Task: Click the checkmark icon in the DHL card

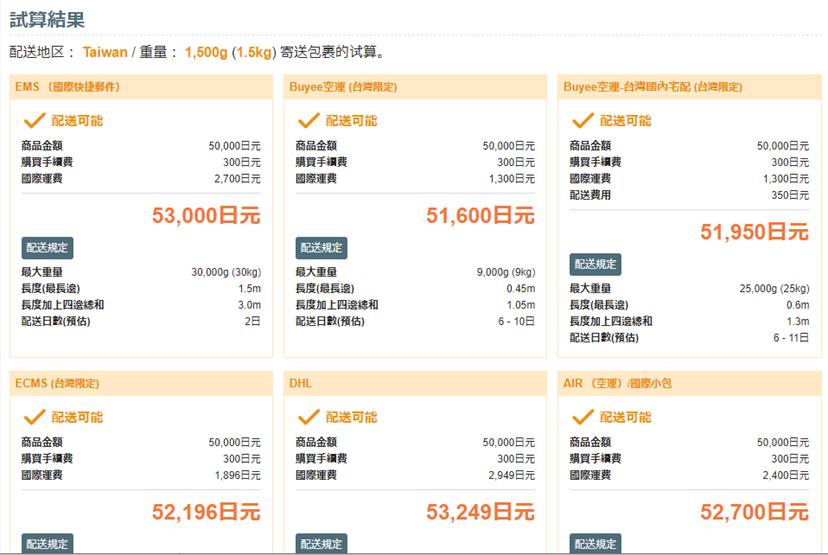Action: (x=308, y=417)
